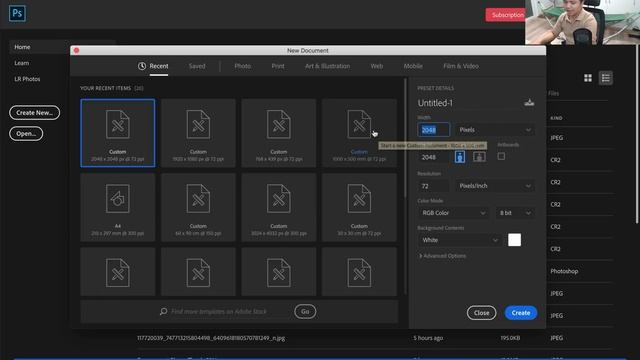Screen dimensions: 640x360
Task: Click the recent items panel scrollbar
Action: click(x=405, y=139)
